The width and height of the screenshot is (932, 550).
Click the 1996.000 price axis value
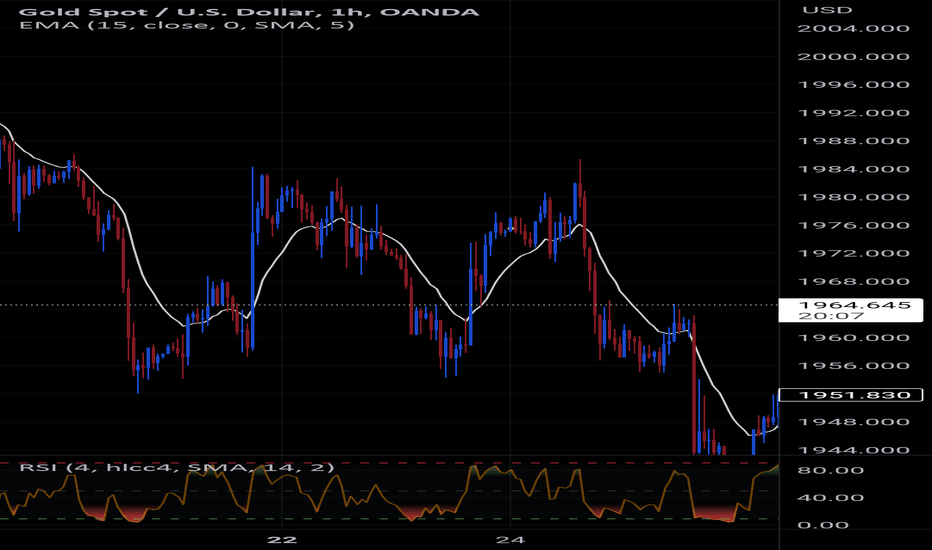(x=853, y=84)
